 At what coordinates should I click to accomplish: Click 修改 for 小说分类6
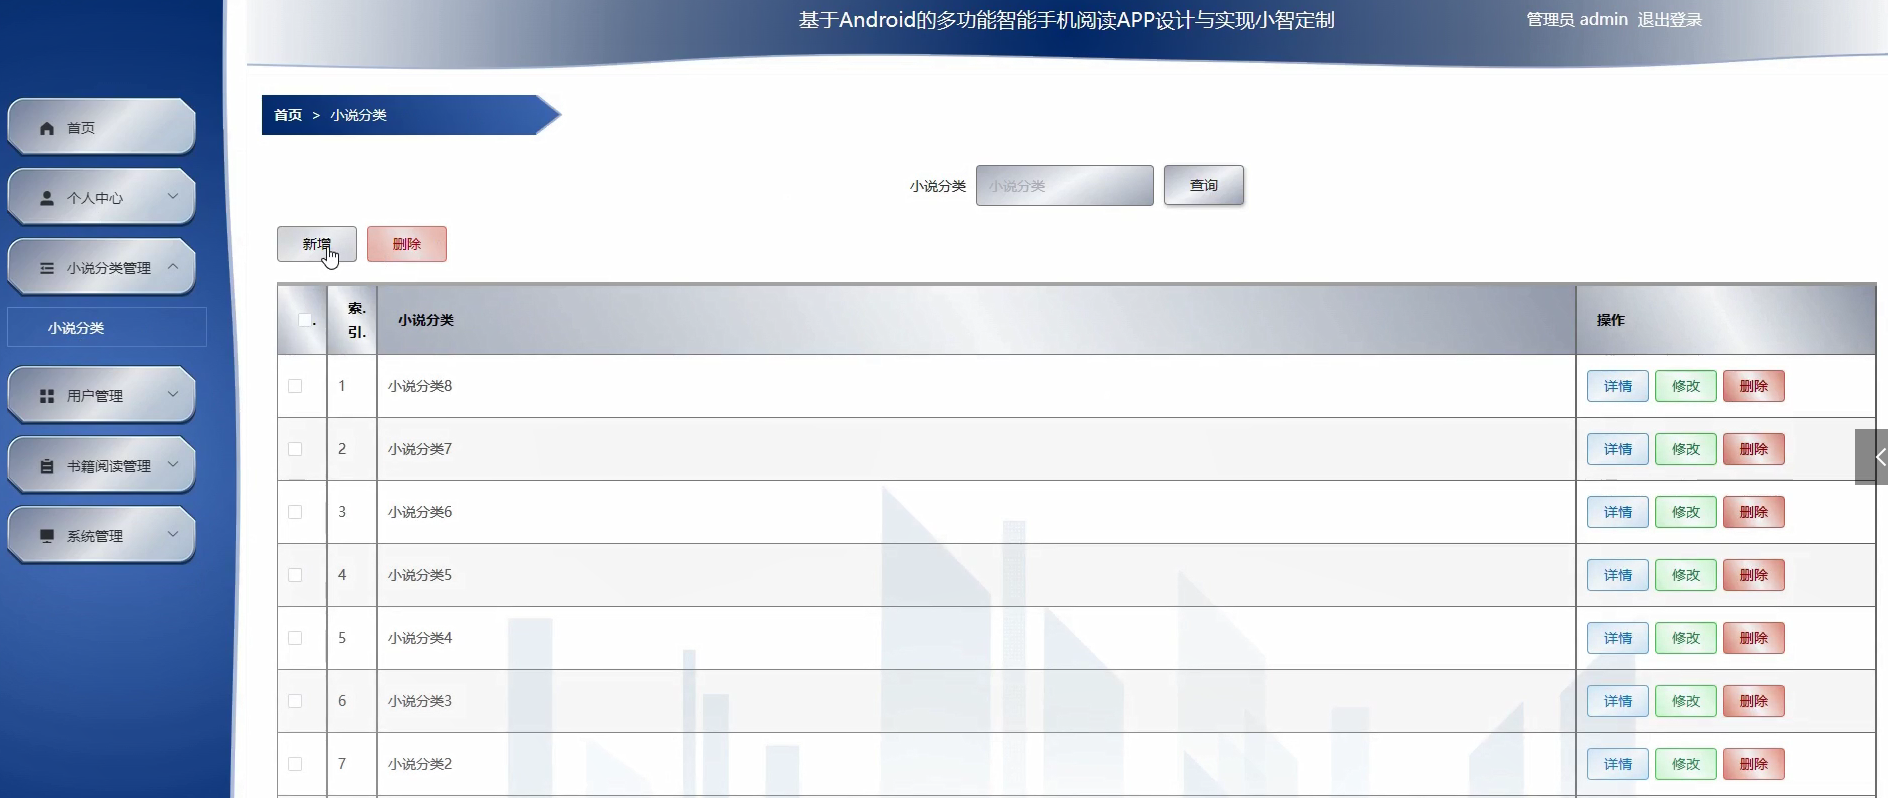click(1686, 512)
